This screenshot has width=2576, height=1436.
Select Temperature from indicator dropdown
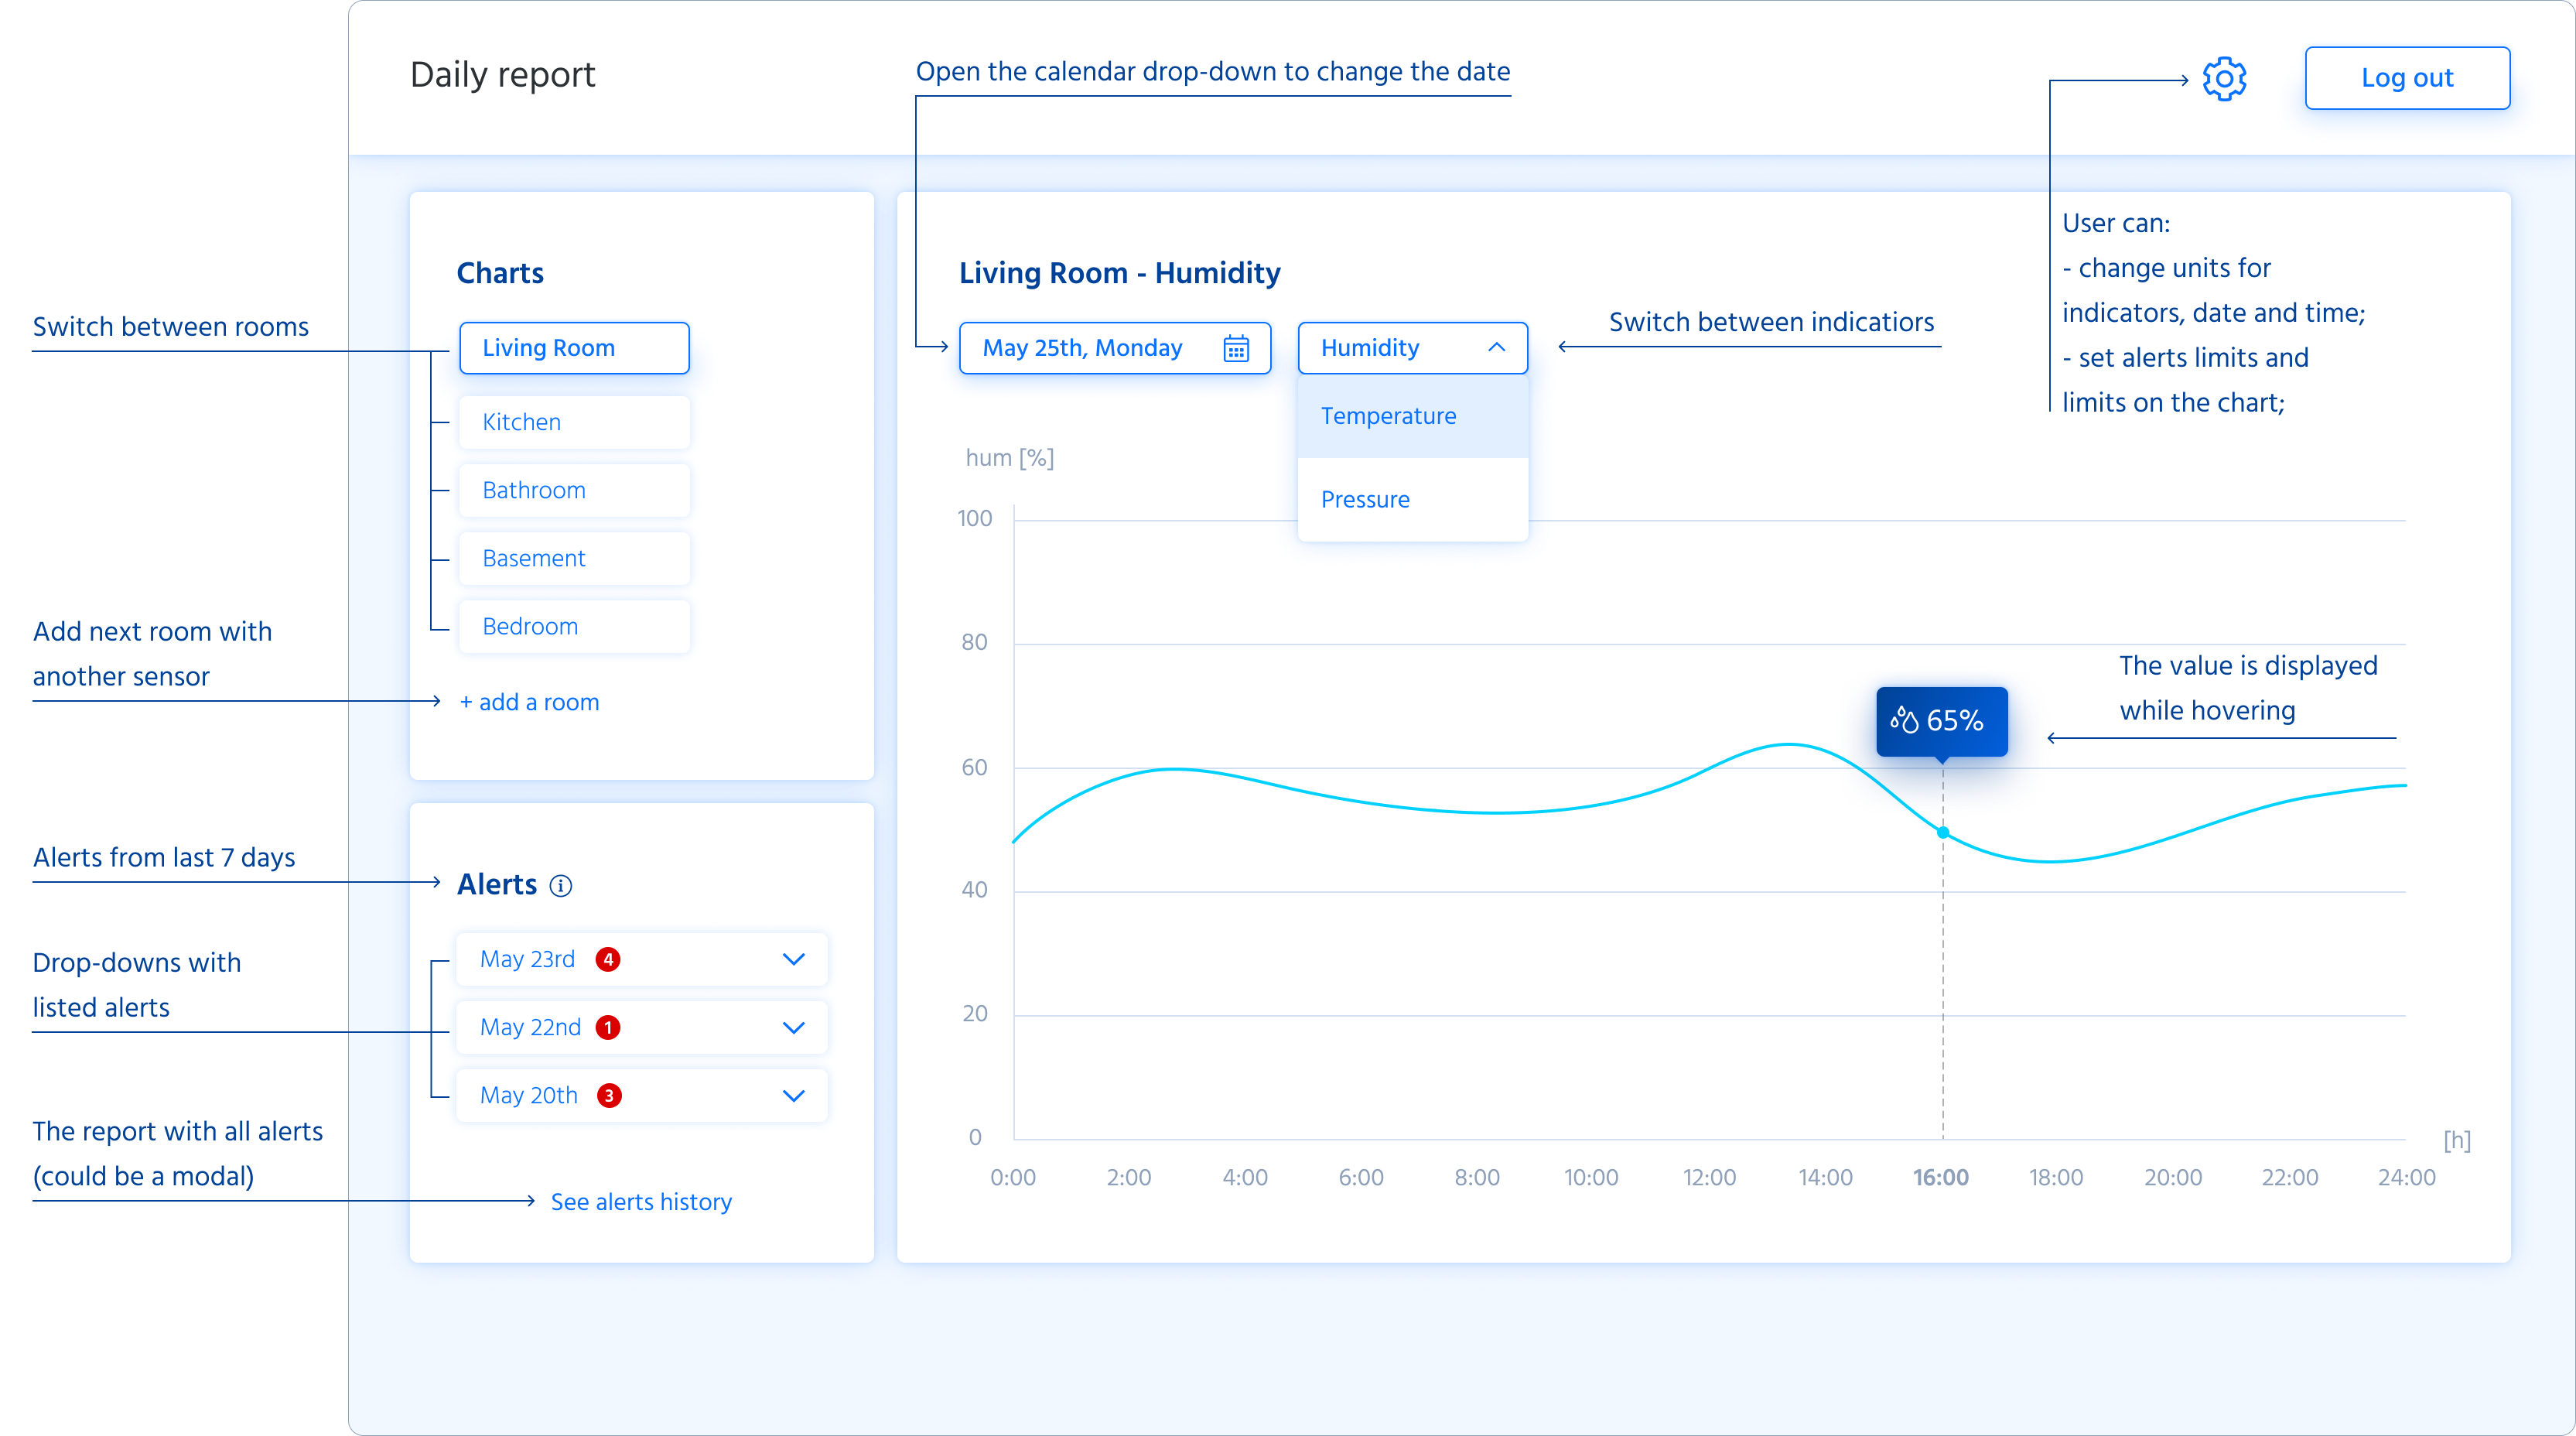(x=1388, y=417)
